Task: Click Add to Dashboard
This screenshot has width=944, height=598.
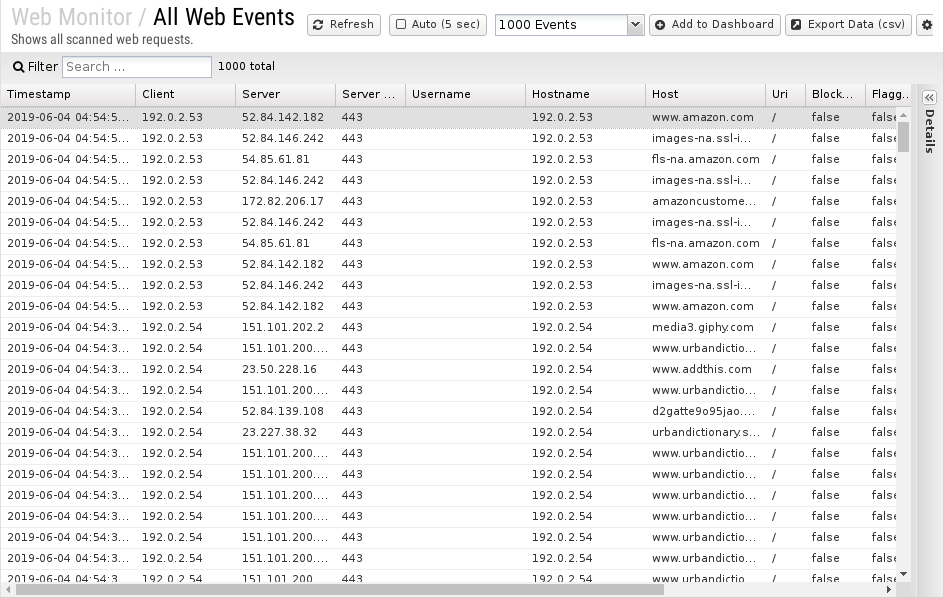Action: pos(715,25)
